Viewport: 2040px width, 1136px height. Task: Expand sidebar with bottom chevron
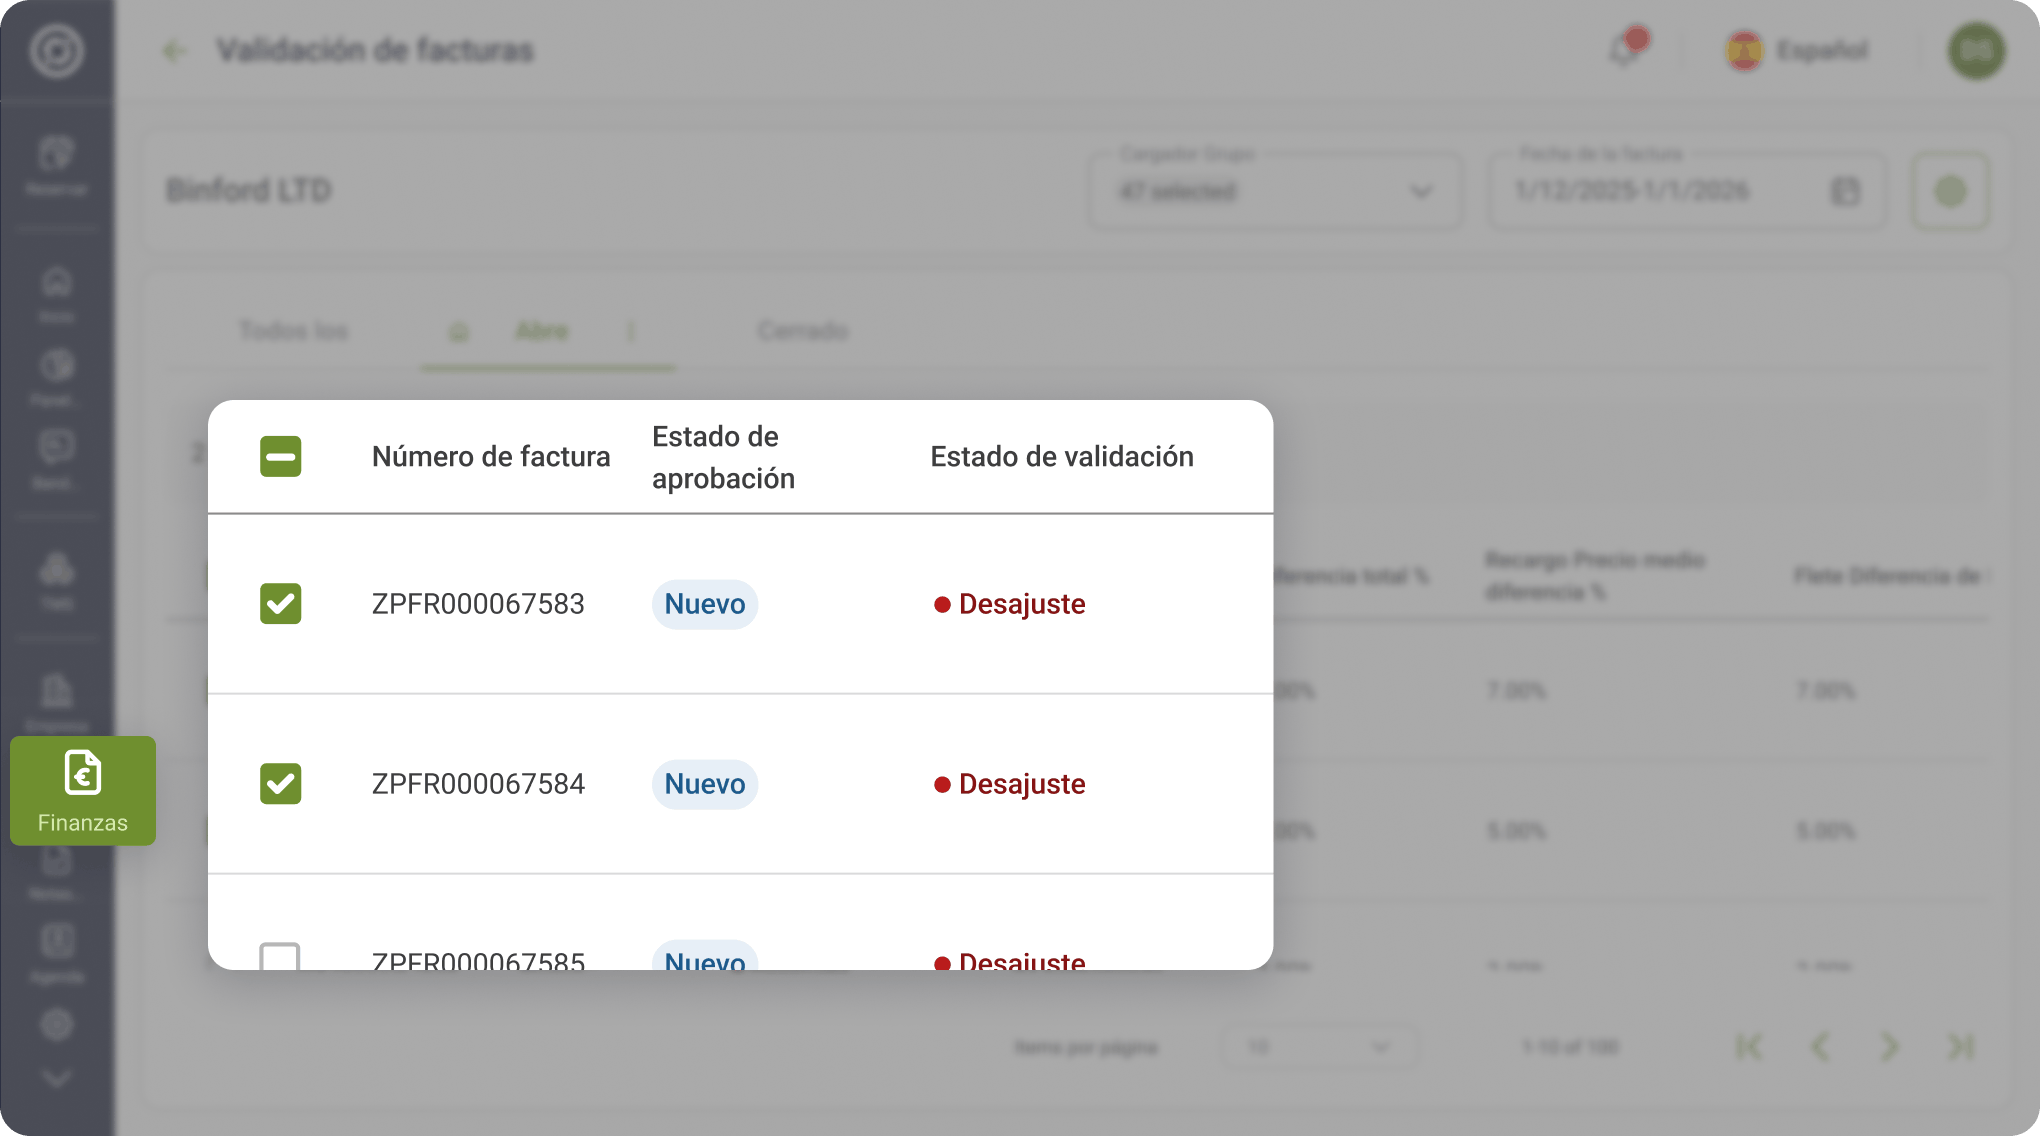pos(56,1078)
